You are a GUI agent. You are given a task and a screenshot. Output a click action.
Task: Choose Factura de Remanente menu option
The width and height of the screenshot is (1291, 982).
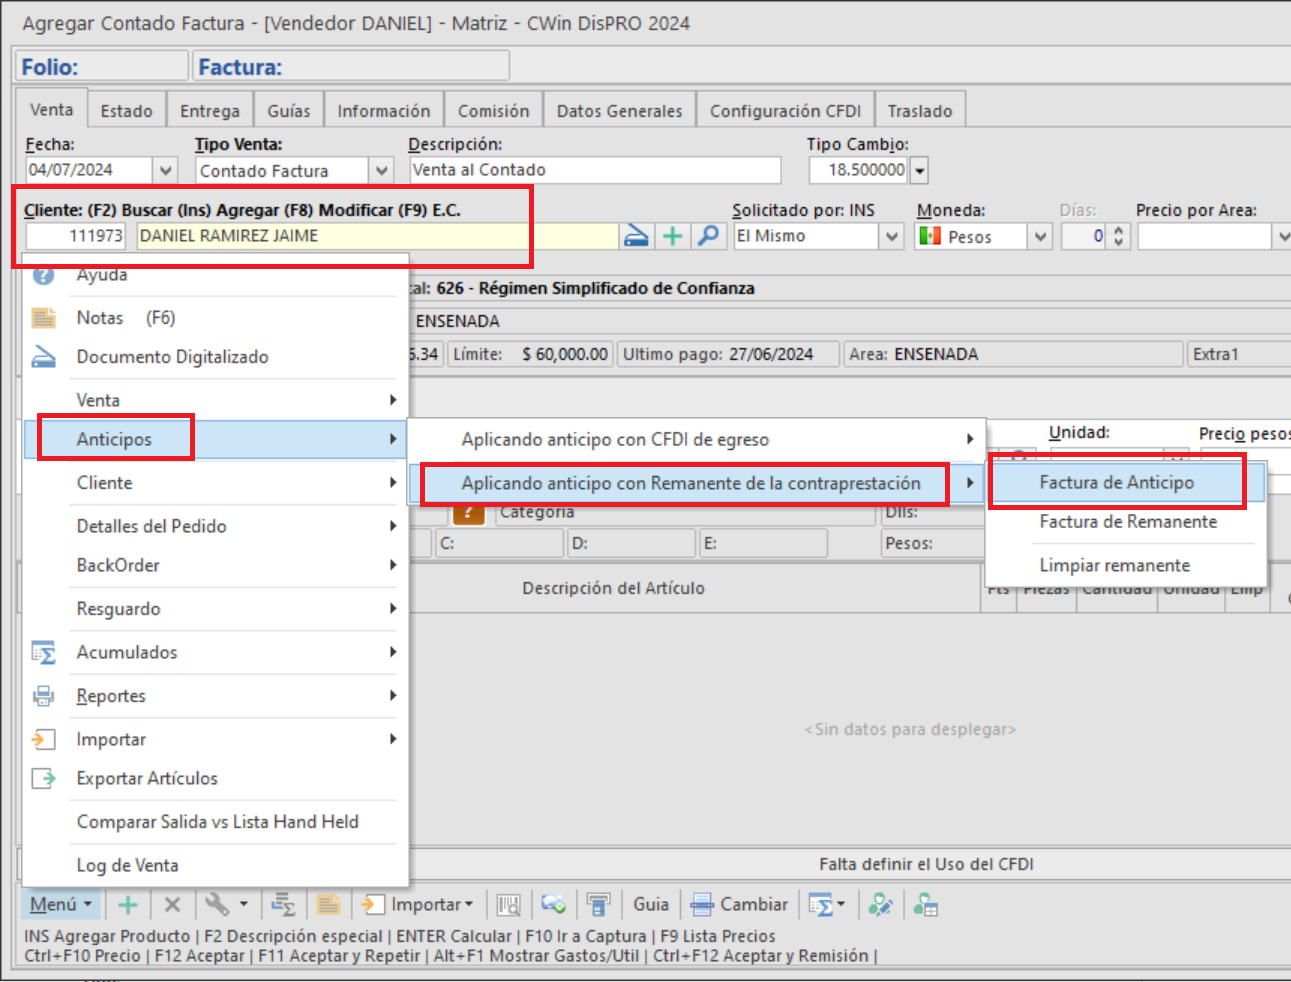point(1127,522)
